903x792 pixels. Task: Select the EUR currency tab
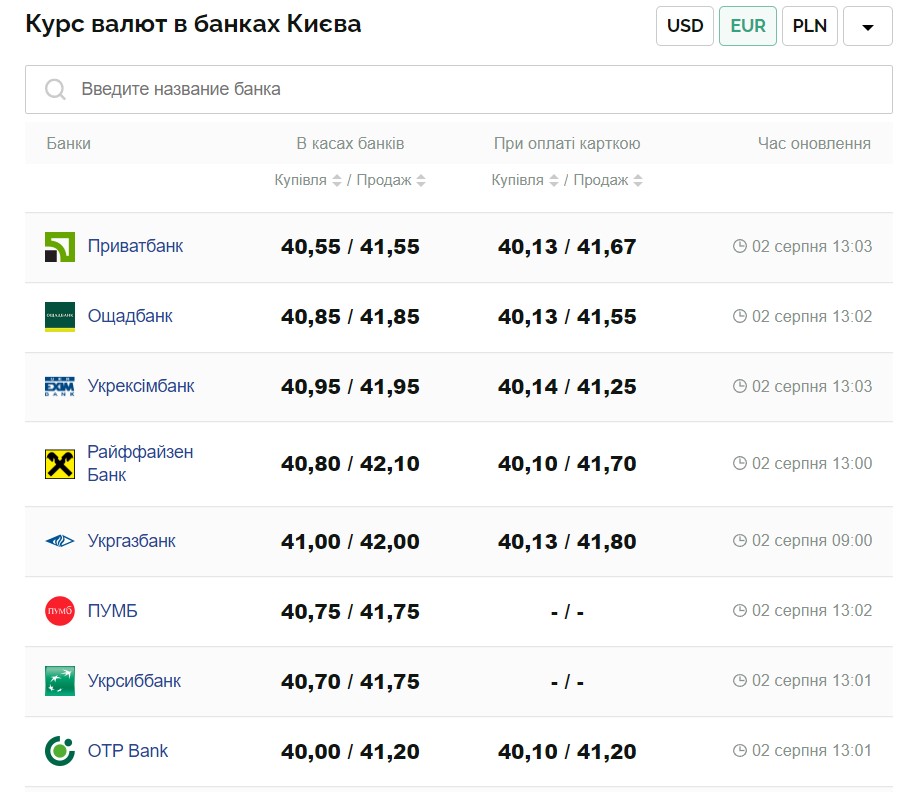pyautogui.click(x=748, y=26)
